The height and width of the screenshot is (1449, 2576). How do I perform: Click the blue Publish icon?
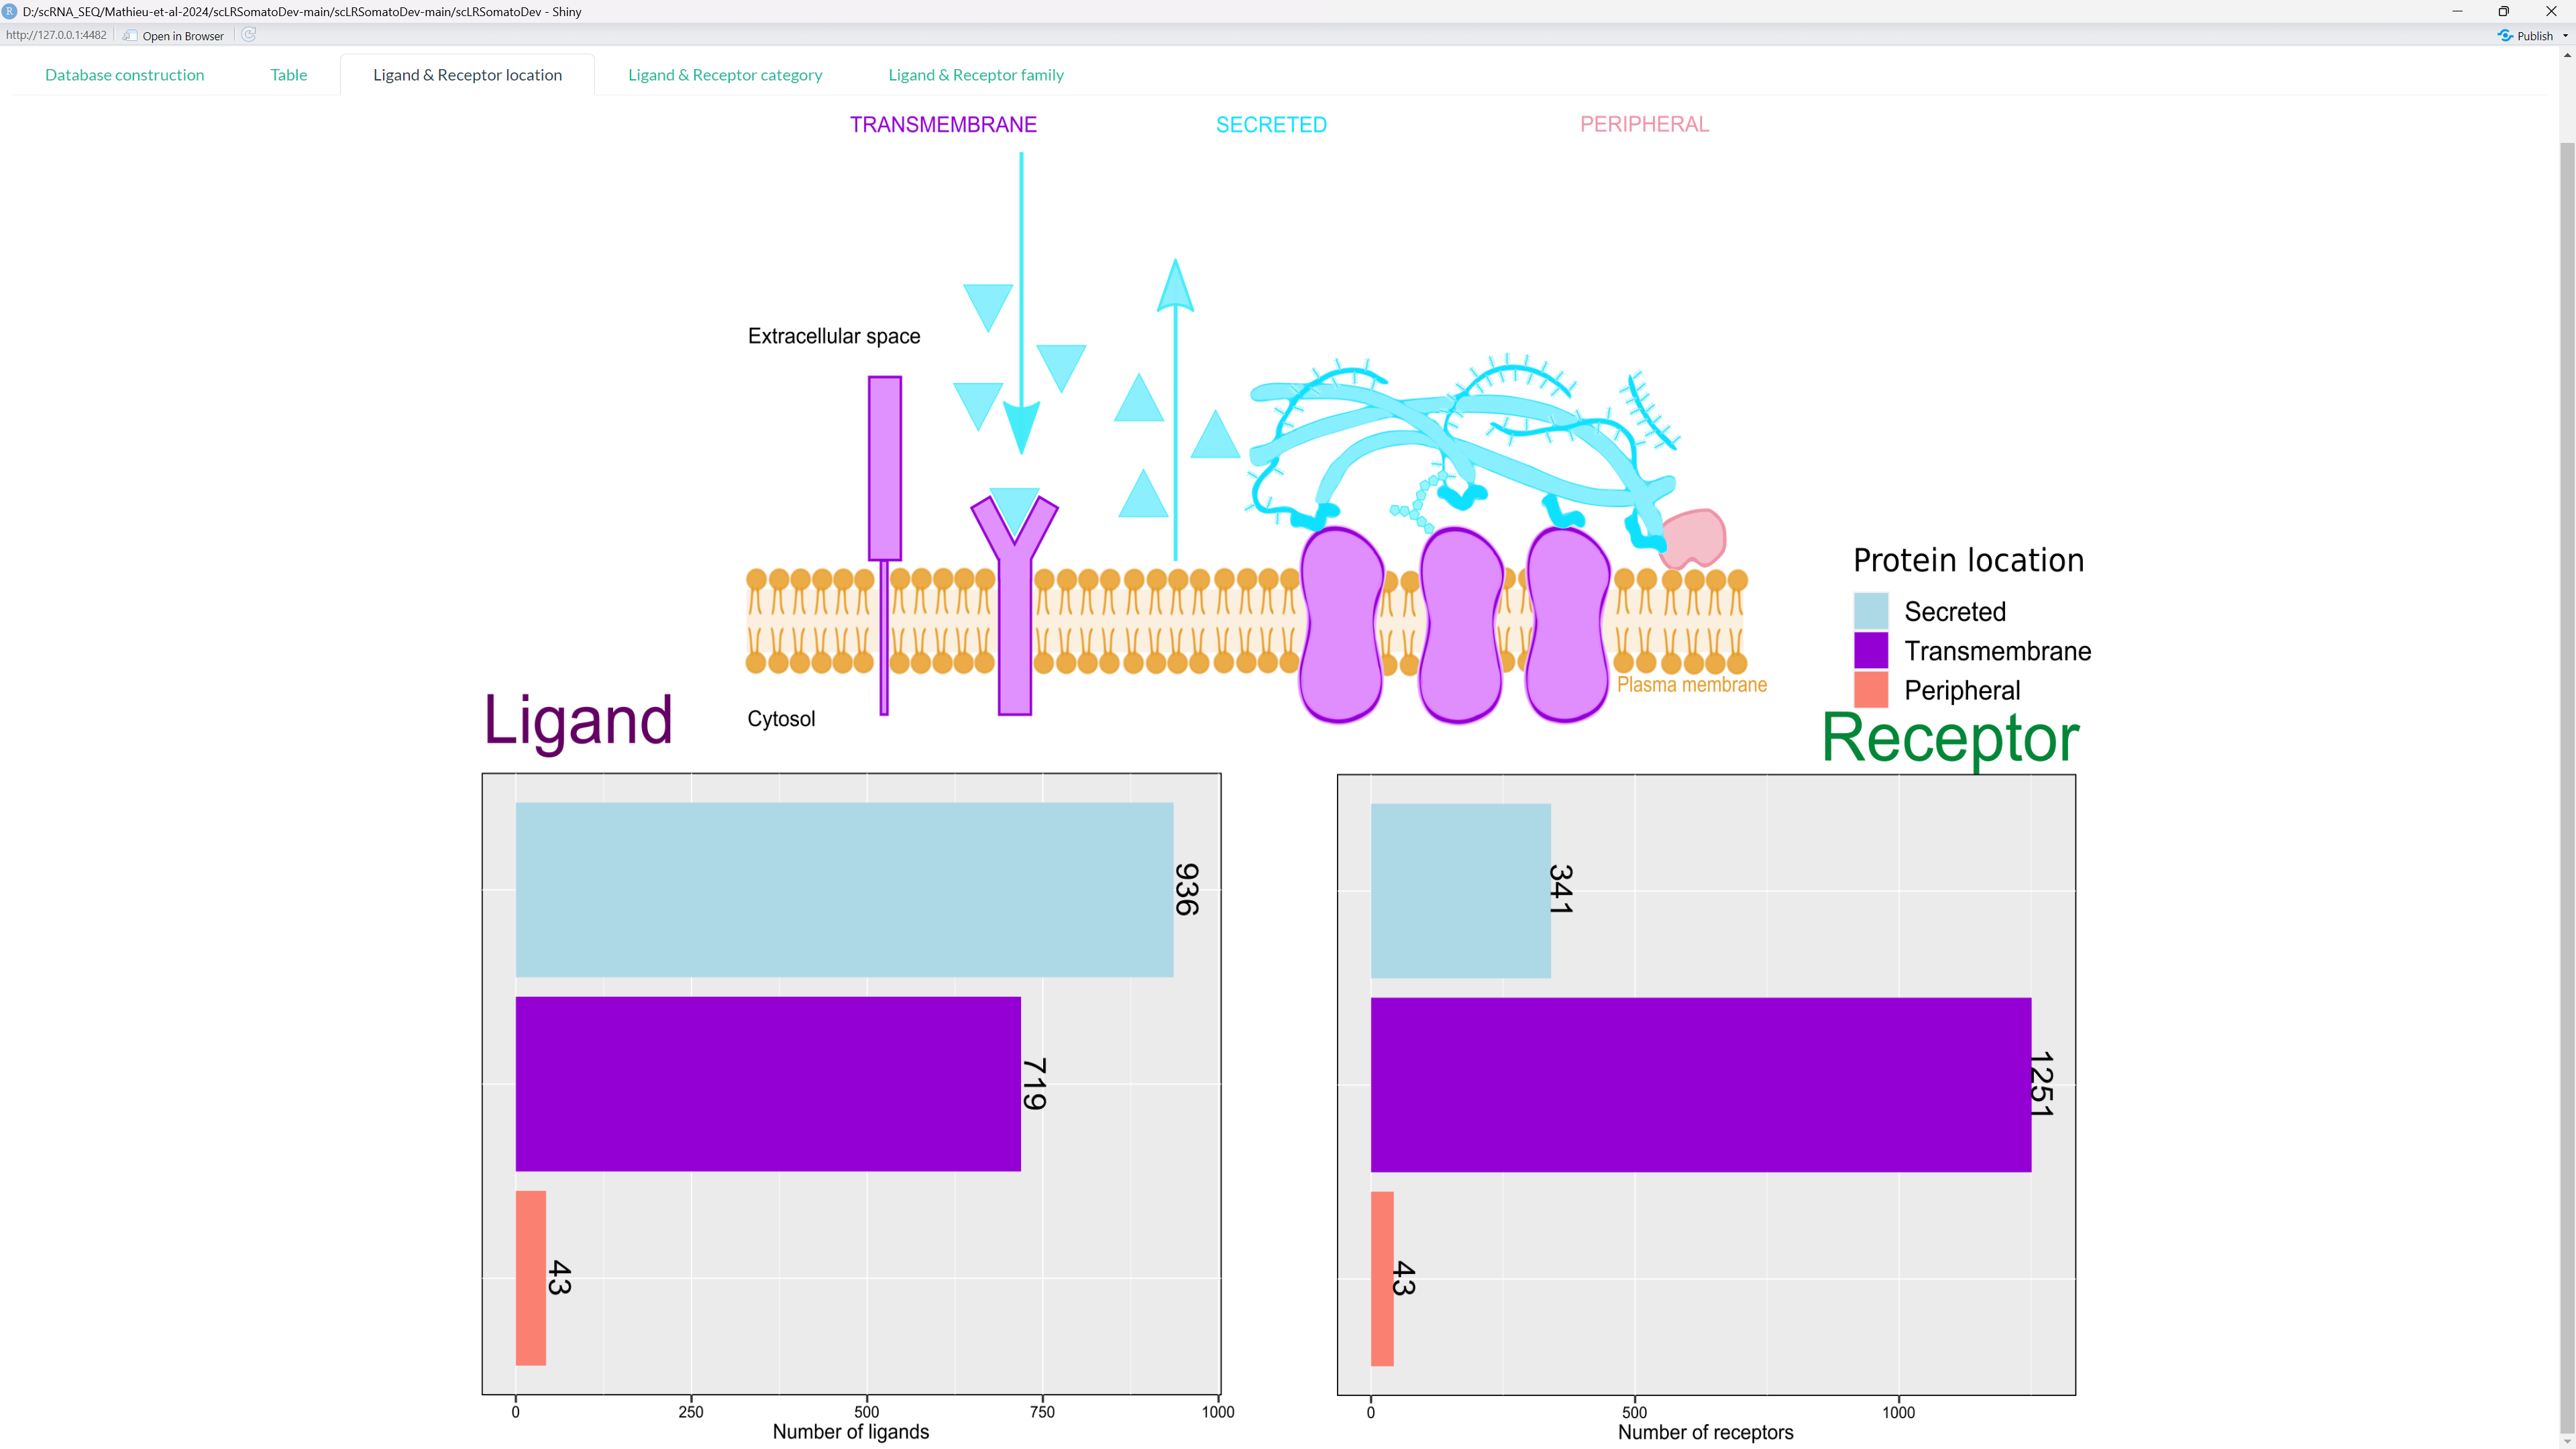[x=2505, y=35]
